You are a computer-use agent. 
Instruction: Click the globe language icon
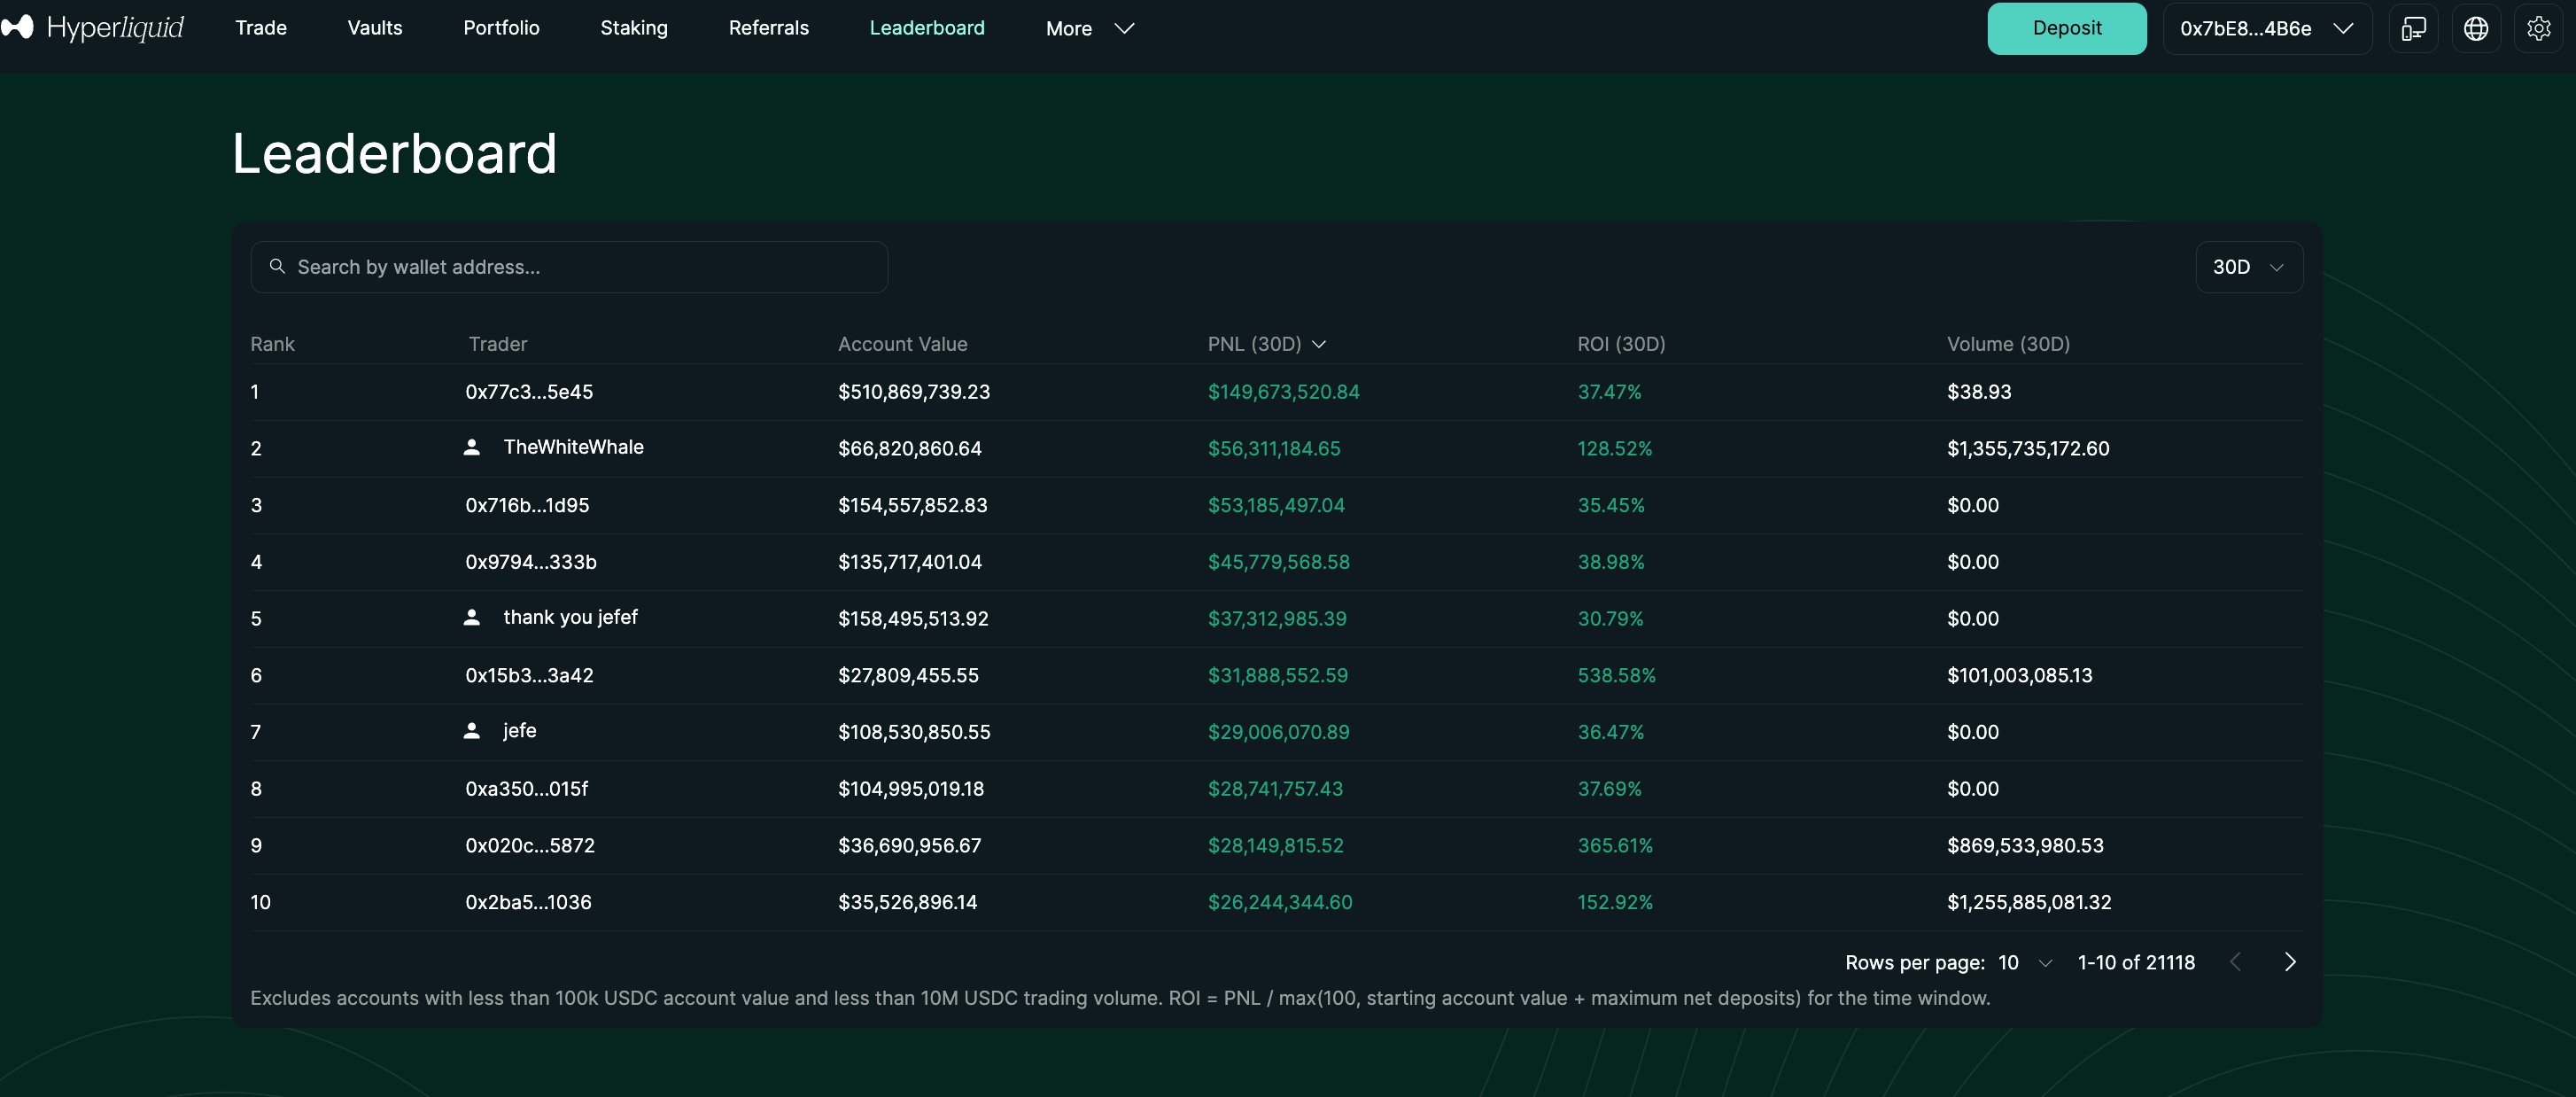pyautogui.click(x=2476, y=28)
